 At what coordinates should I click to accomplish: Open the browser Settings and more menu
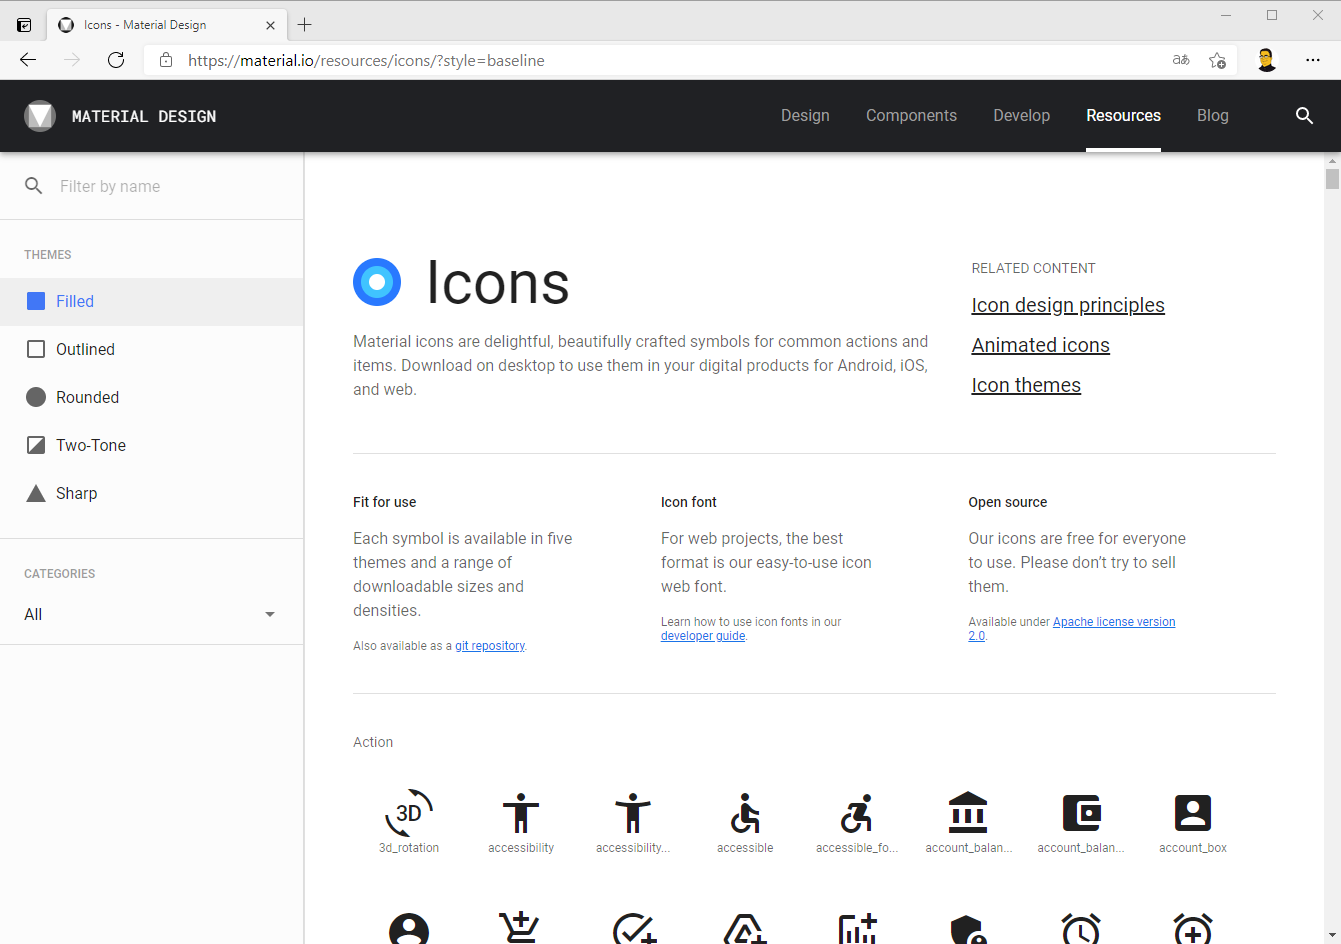[x=1313, y=60]
